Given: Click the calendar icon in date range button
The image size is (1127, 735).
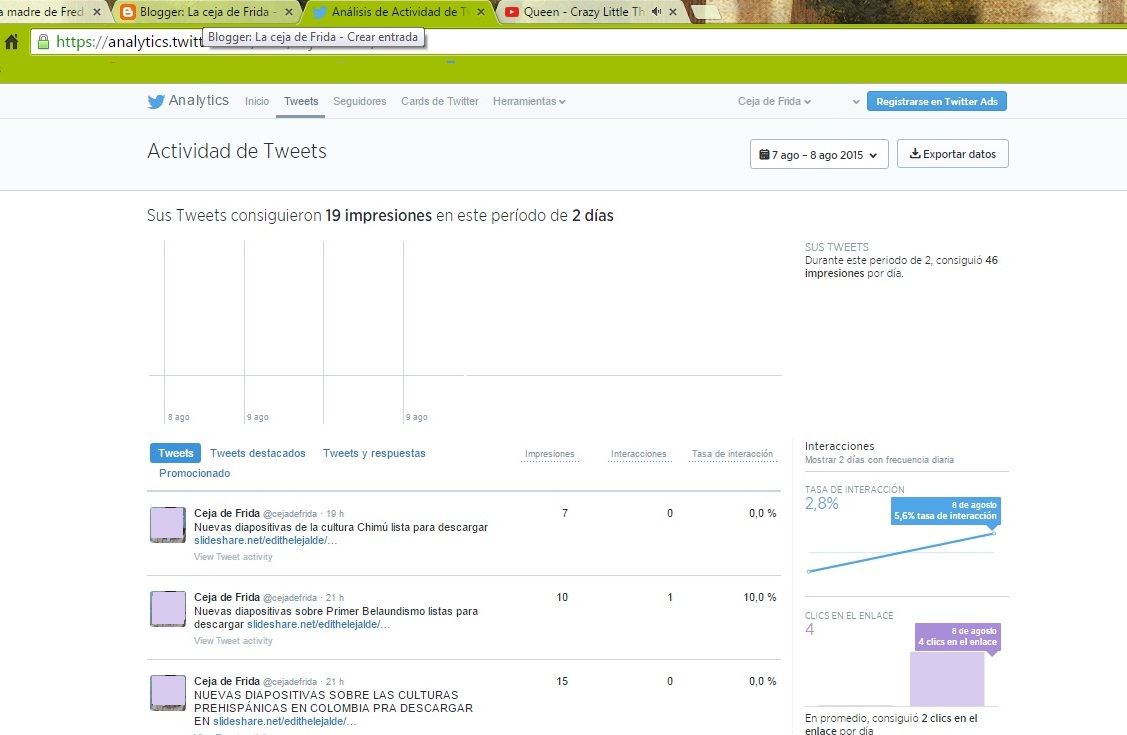Looking at the screenshot, I should pos(764,154).
